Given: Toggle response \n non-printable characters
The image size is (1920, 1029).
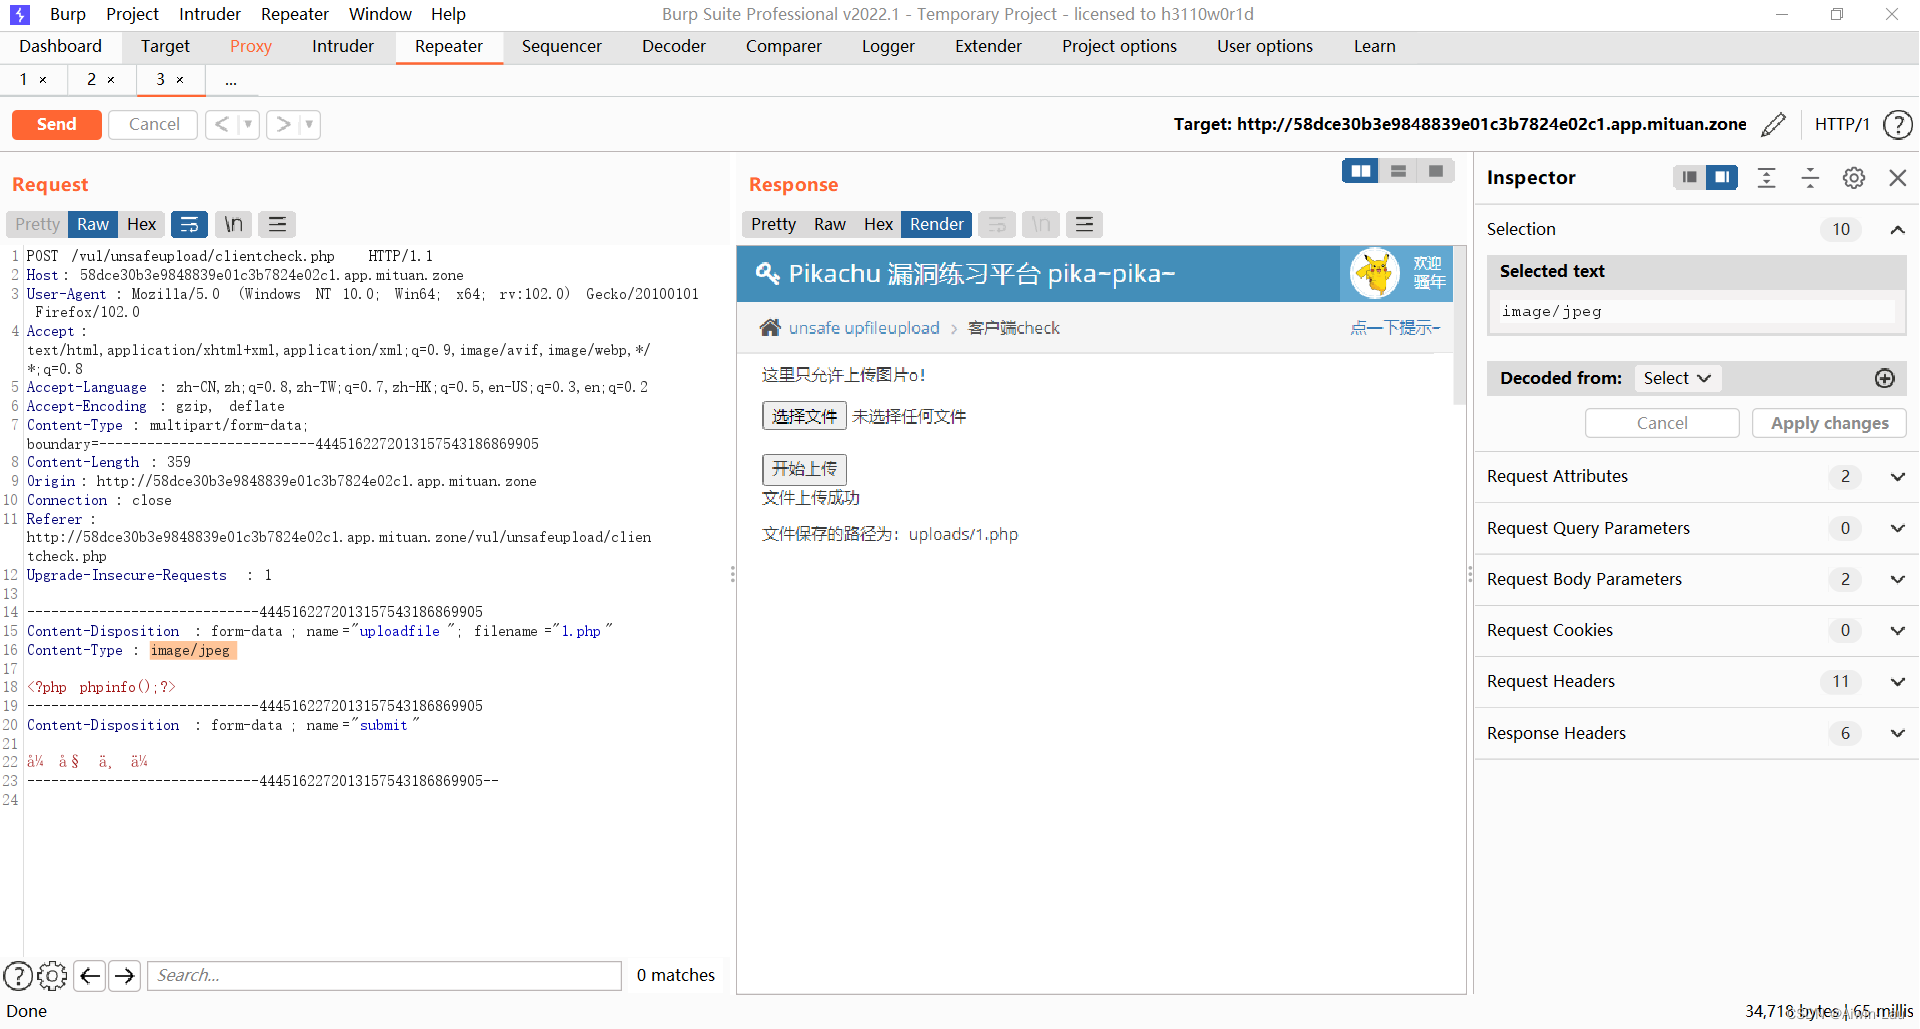Looking at the screenshot, I should point(1041,224).
